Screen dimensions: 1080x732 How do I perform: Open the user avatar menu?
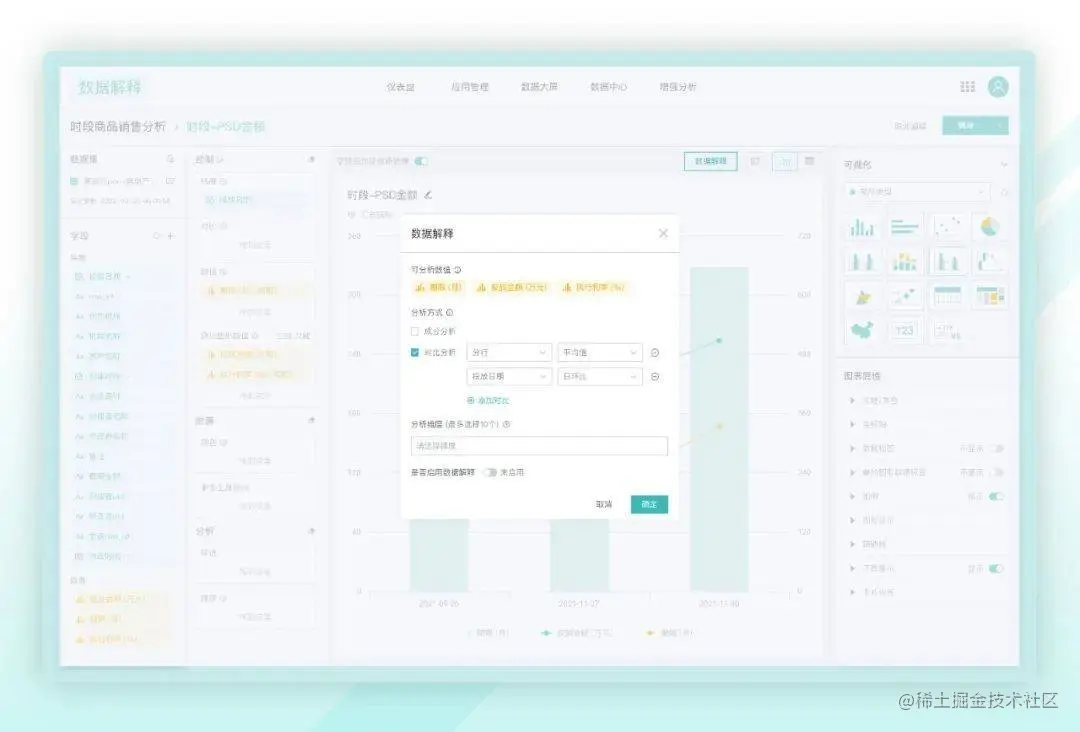[998, 87]
